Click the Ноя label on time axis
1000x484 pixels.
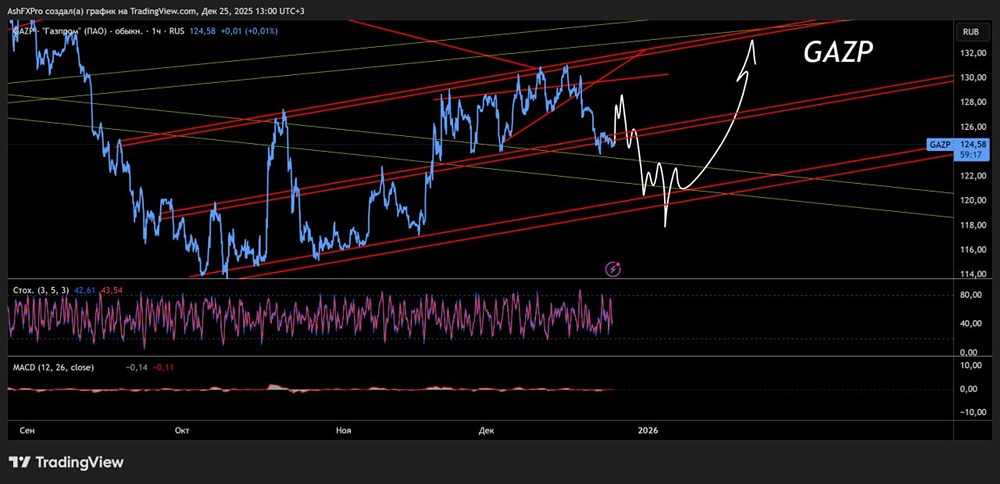click(344, 431)
